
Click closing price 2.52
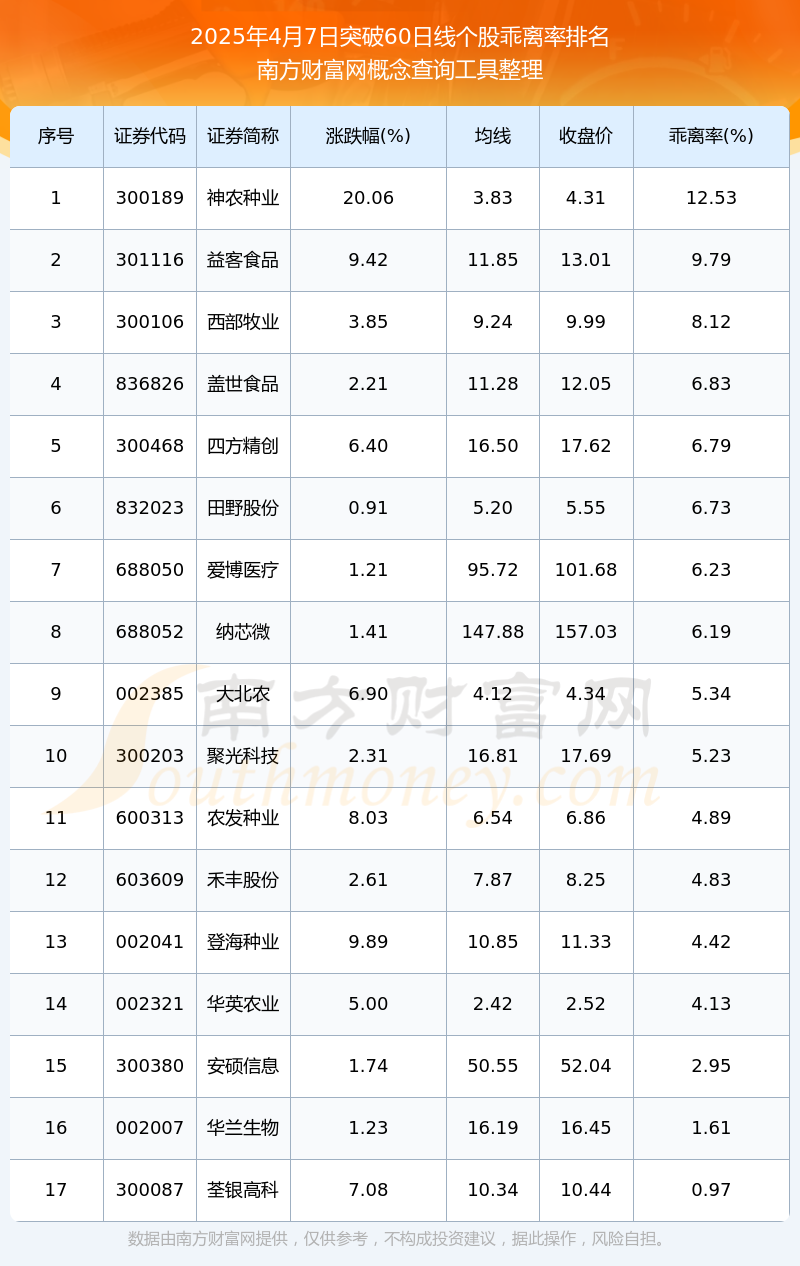(586, 1004)
